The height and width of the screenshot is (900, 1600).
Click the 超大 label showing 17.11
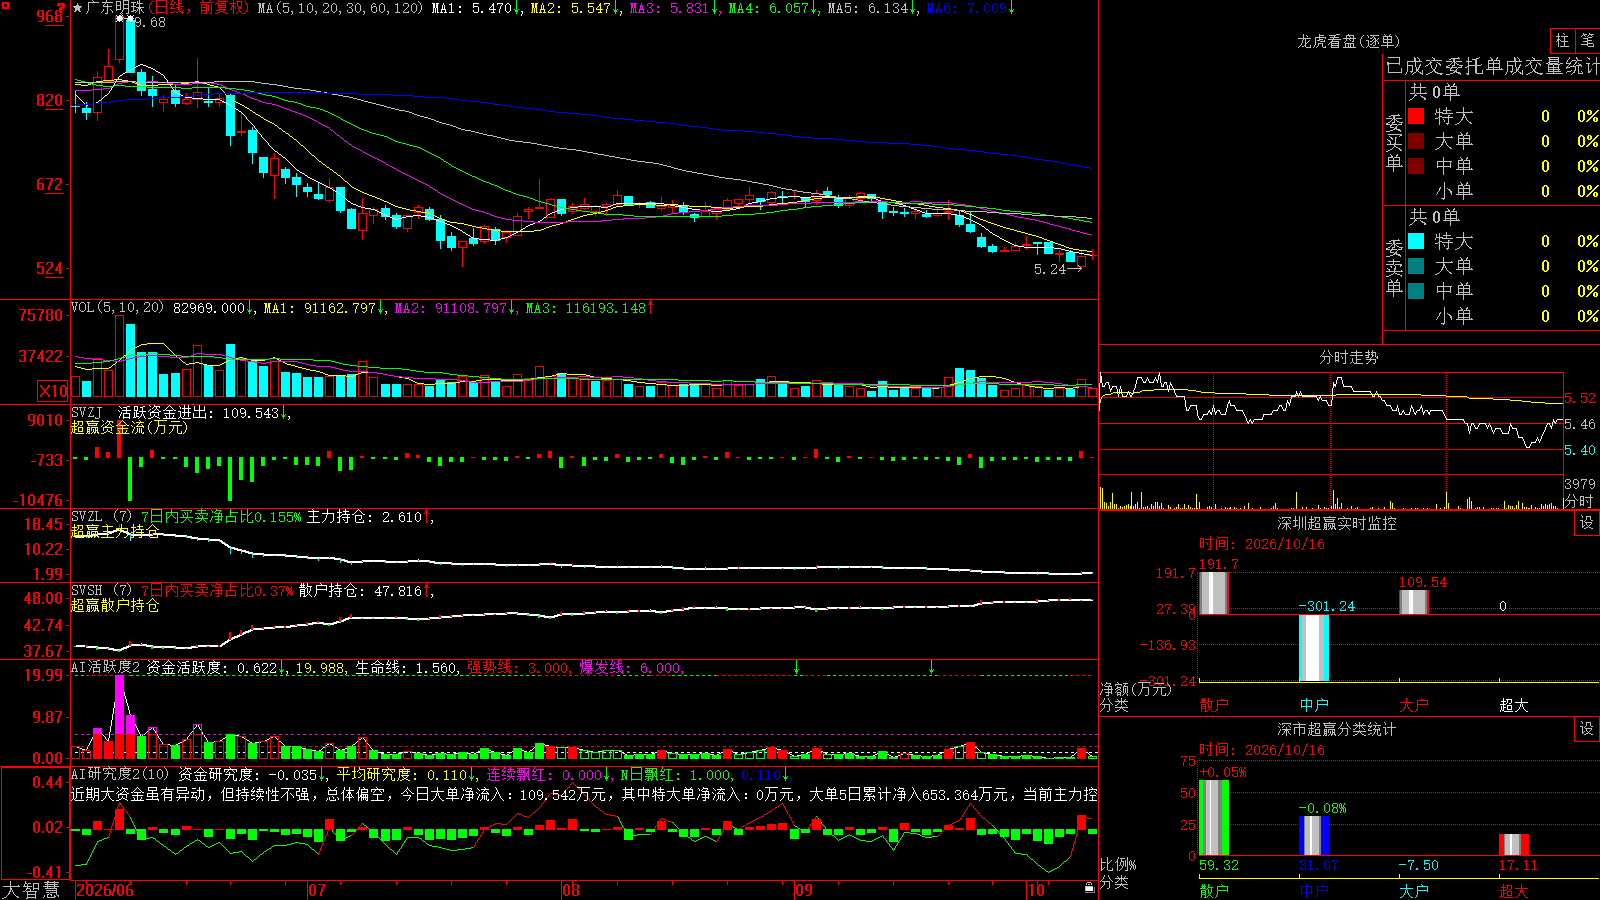[1514, 890]
